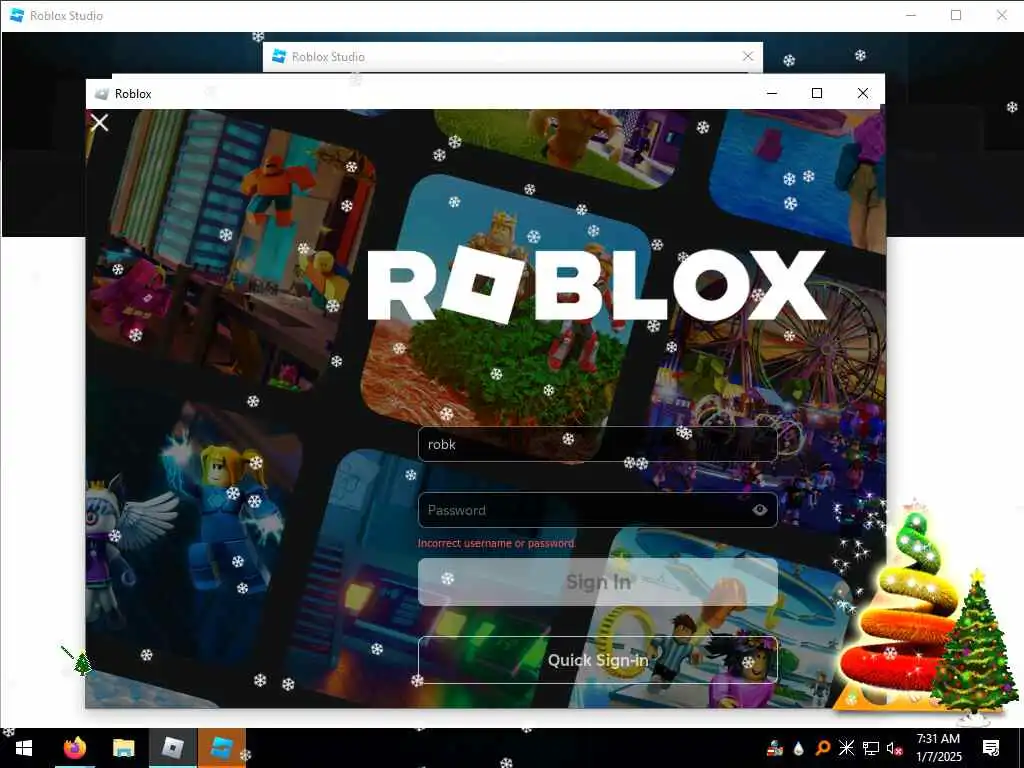1024x768 pixels.
Task: Close the Roblox window
Action: click(x=863, y=93)
